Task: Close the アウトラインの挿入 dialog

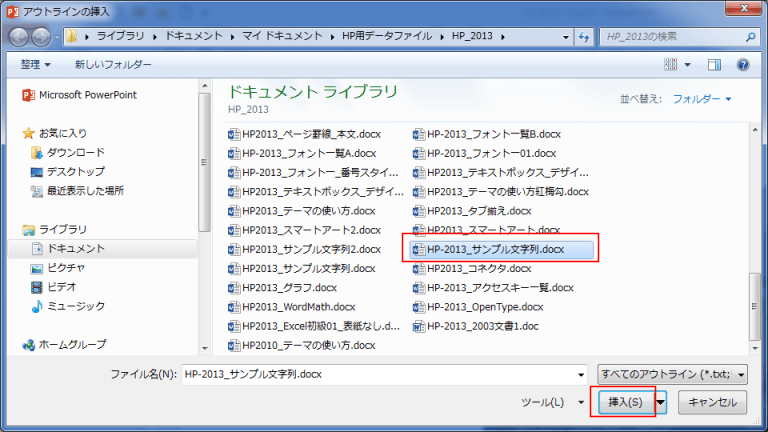Action: (744, 8)
